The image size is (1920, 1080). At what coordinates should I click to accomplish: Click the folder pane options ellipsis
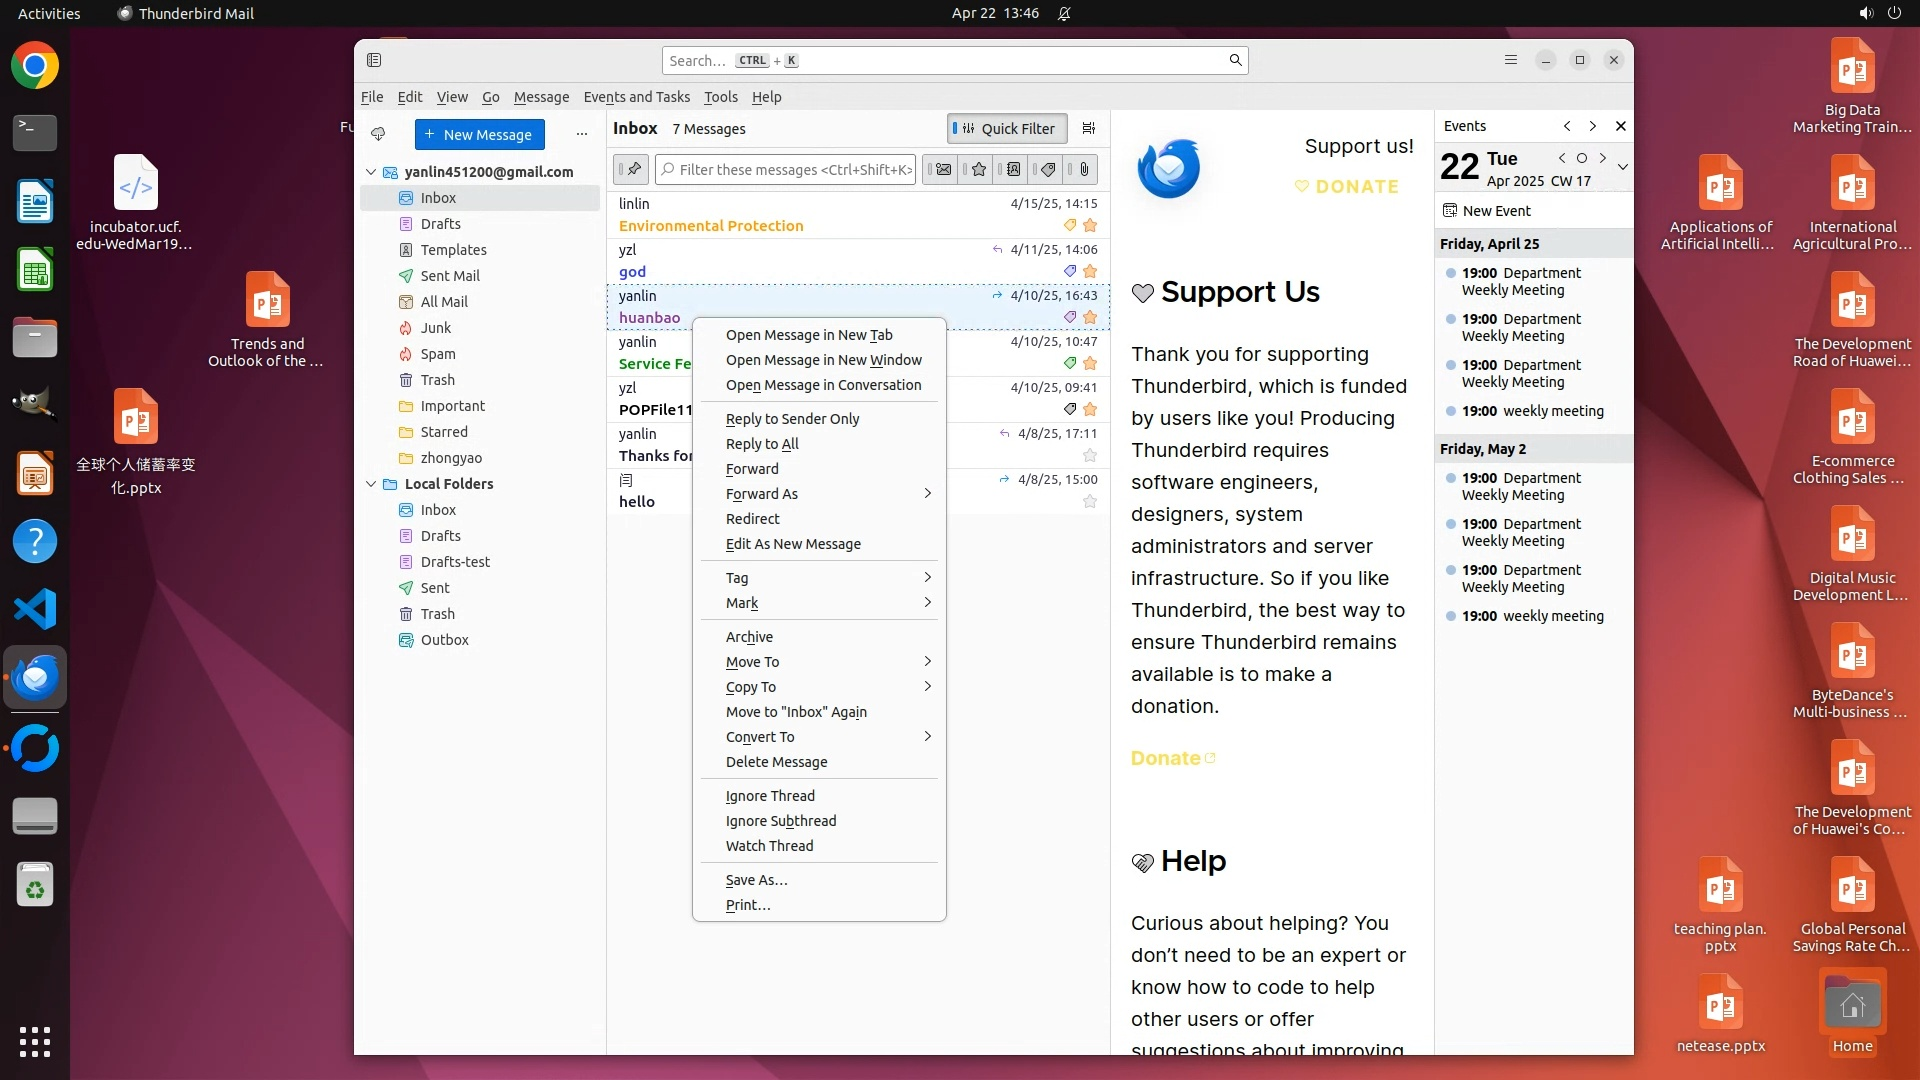581,134
